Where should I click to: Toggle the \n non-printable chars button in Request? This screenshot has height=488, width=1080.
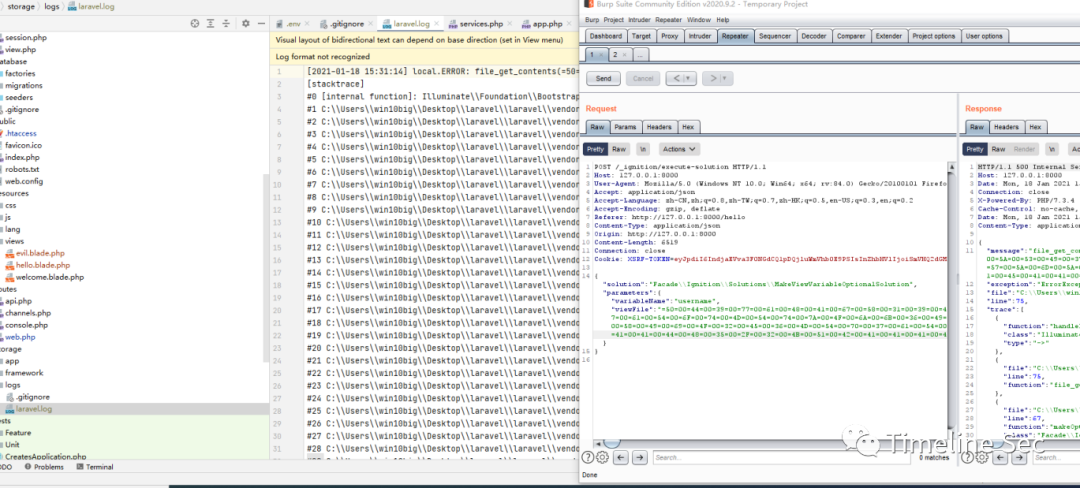point(643,149)
